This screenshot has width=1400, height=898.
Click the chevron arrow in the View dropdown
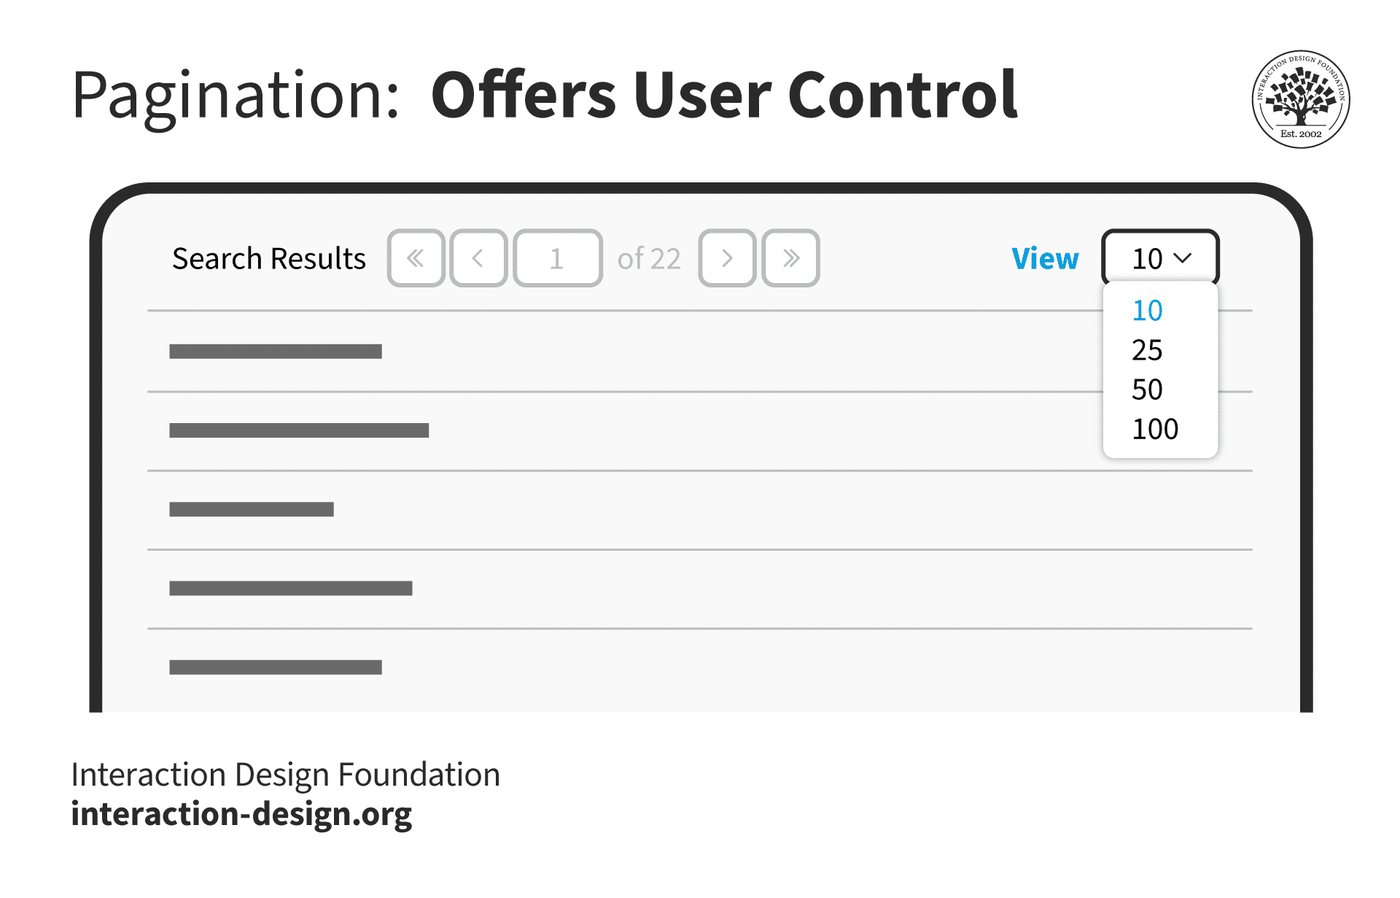pos(1182,258)
